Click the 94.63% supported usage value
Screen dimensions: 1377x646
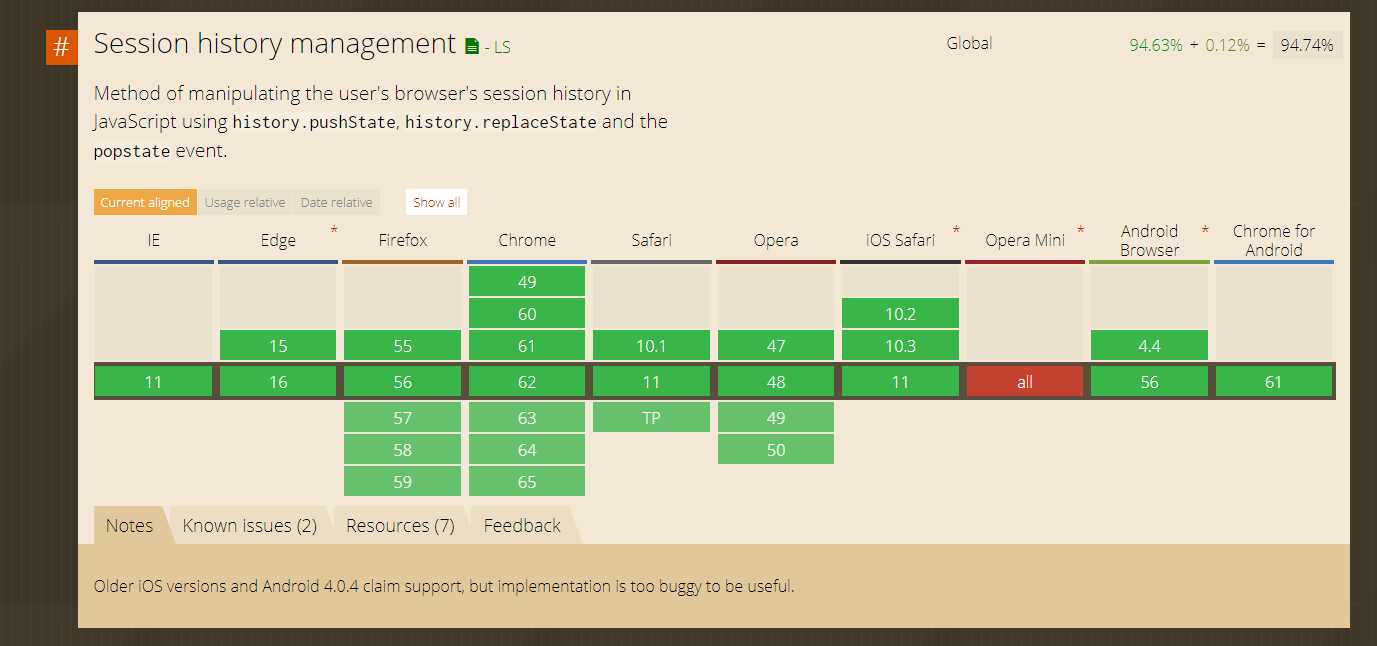tap(1156, 45)
